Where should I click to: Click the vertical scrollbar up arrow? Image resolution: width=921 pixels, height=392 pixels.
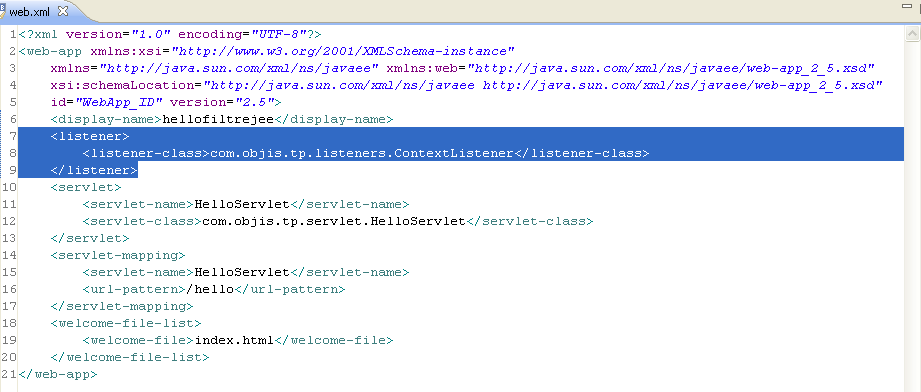point(912,35)
